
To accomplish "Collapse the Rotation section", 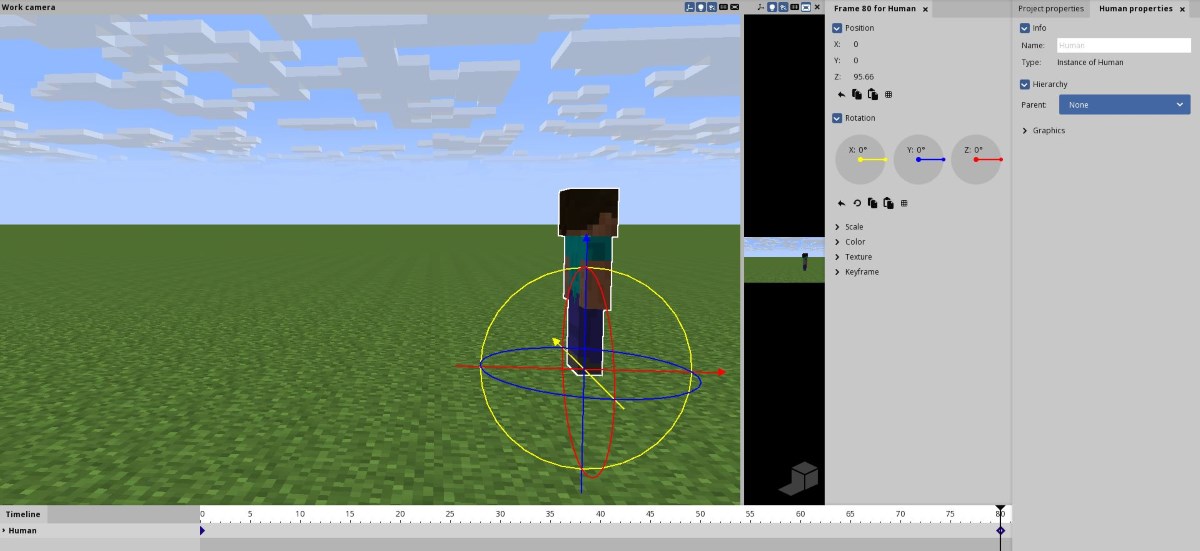I will click(837, 118).
